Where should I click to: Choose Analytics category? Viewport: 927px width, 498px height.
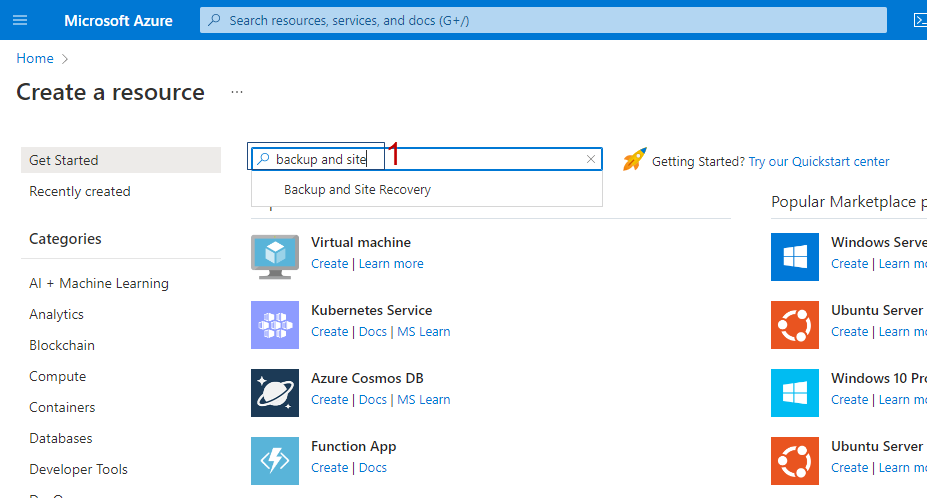(56, 315)
